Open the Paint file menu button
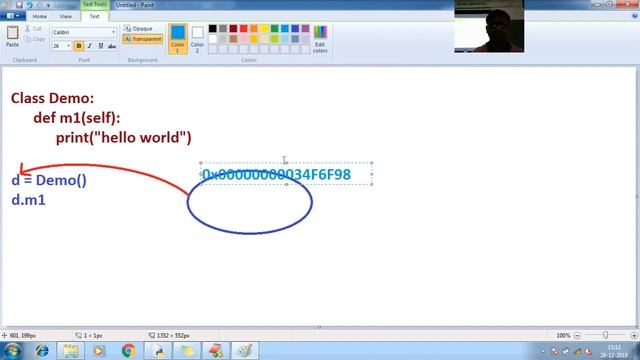Image resolution: width=640 pixels, height=360 pixels. [x=13, y=16]
